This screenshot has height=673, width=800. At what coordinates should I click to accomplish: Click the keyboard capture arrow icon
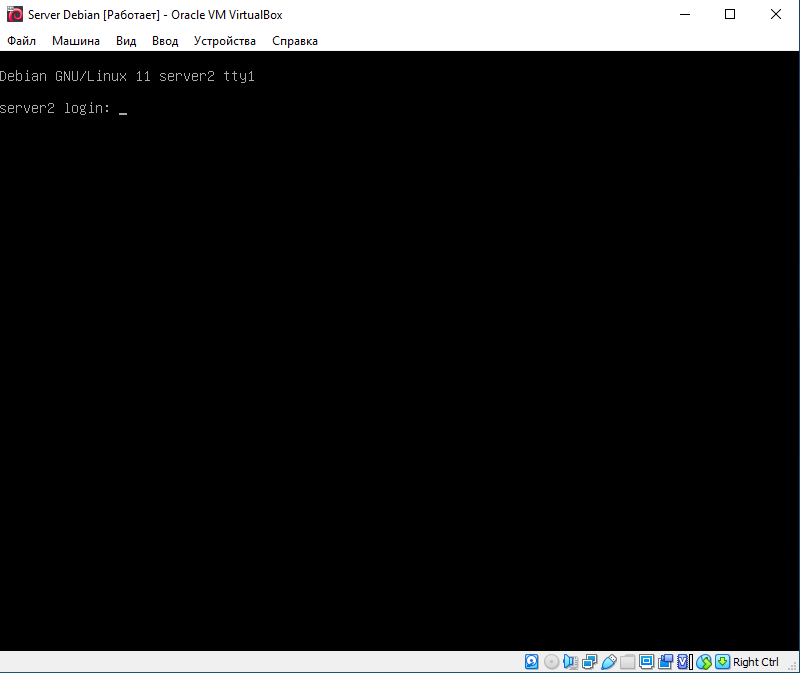tap(722, 662)
